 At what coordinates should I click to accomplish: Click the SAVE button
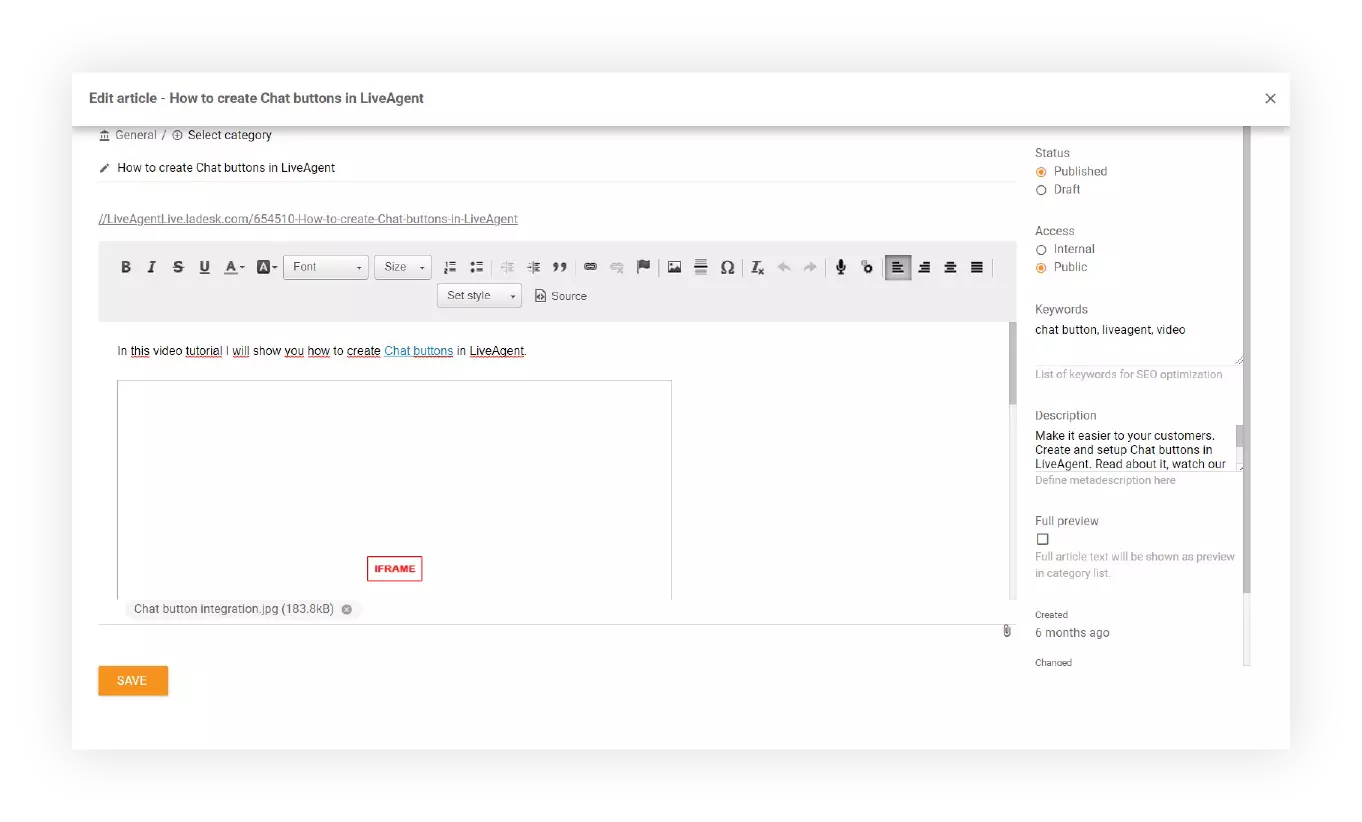click(x=133, y=680)
